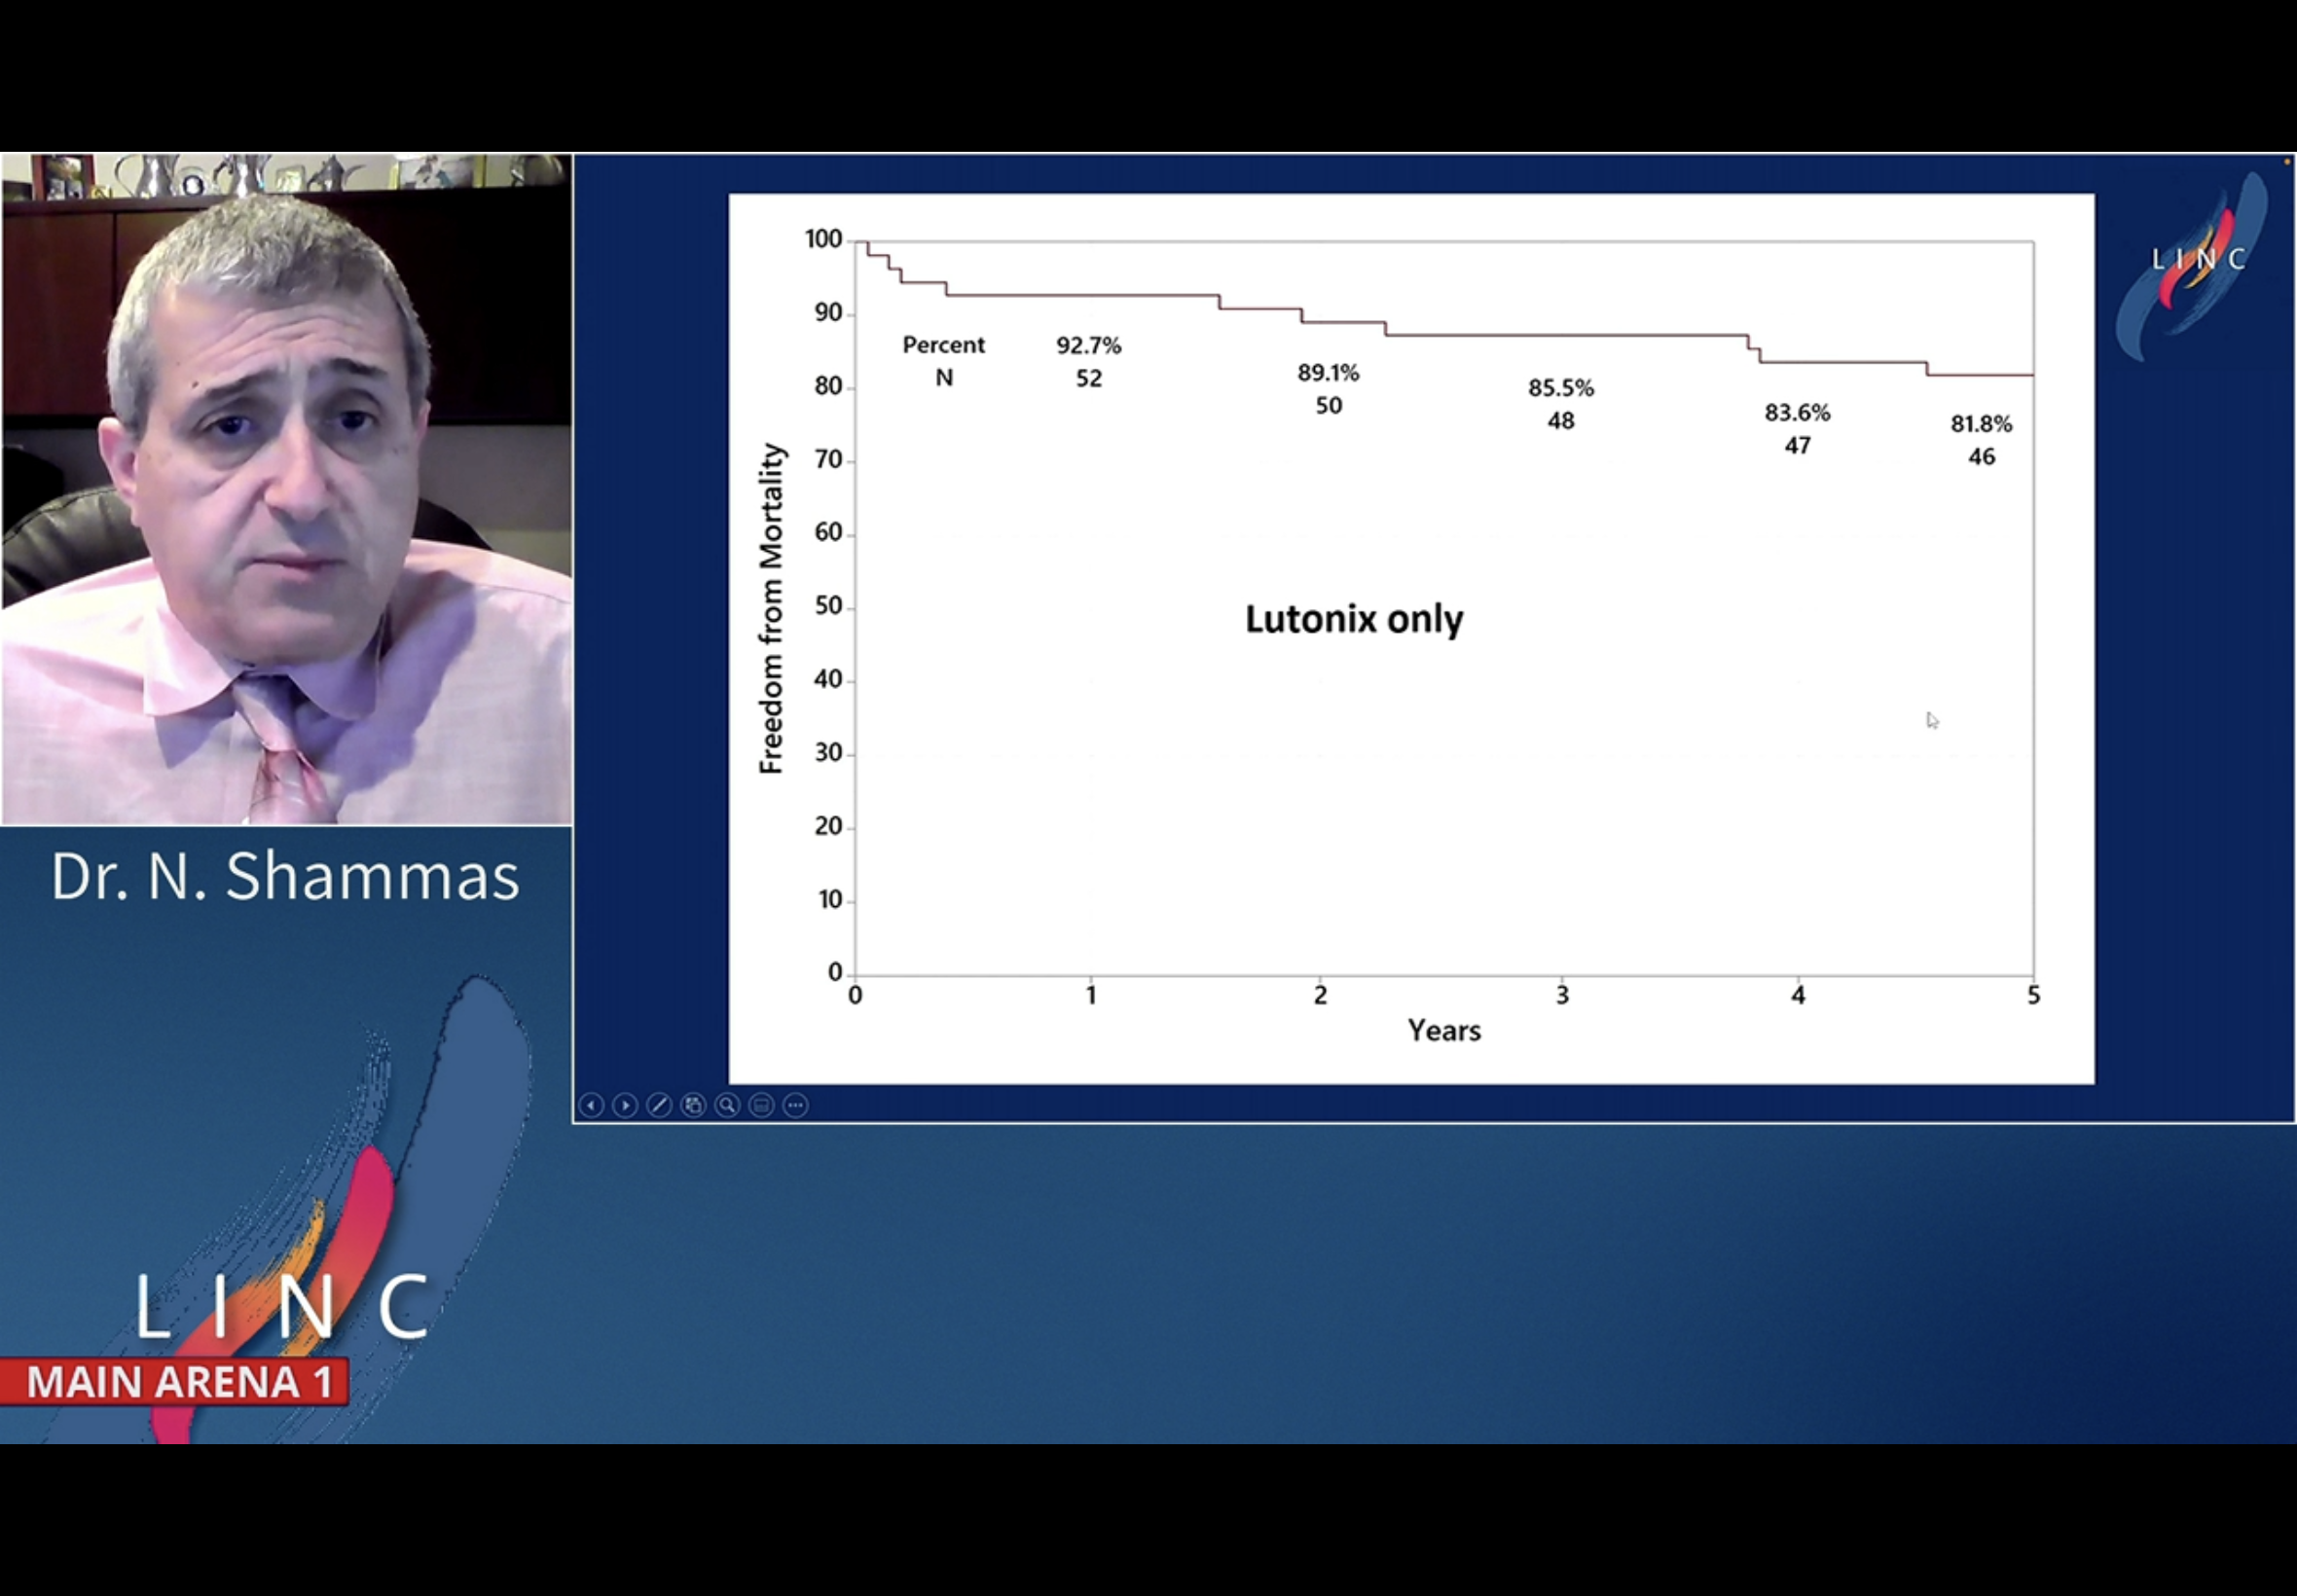Click the speaker webcam video
2297x1596 pixels.
(287, 490)
